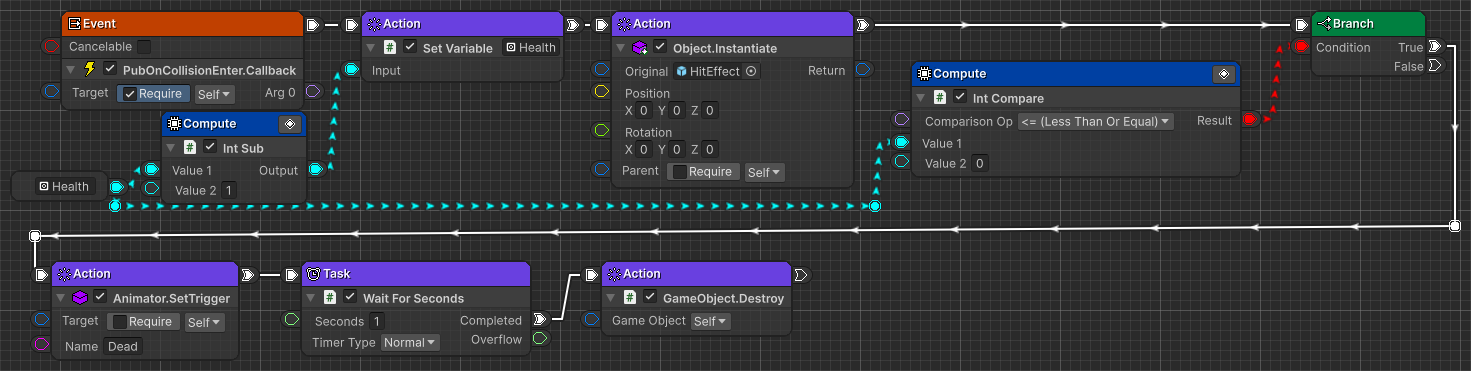Open the Comparison Op dropdown
1471x371 pixels.
(1094, 121)
